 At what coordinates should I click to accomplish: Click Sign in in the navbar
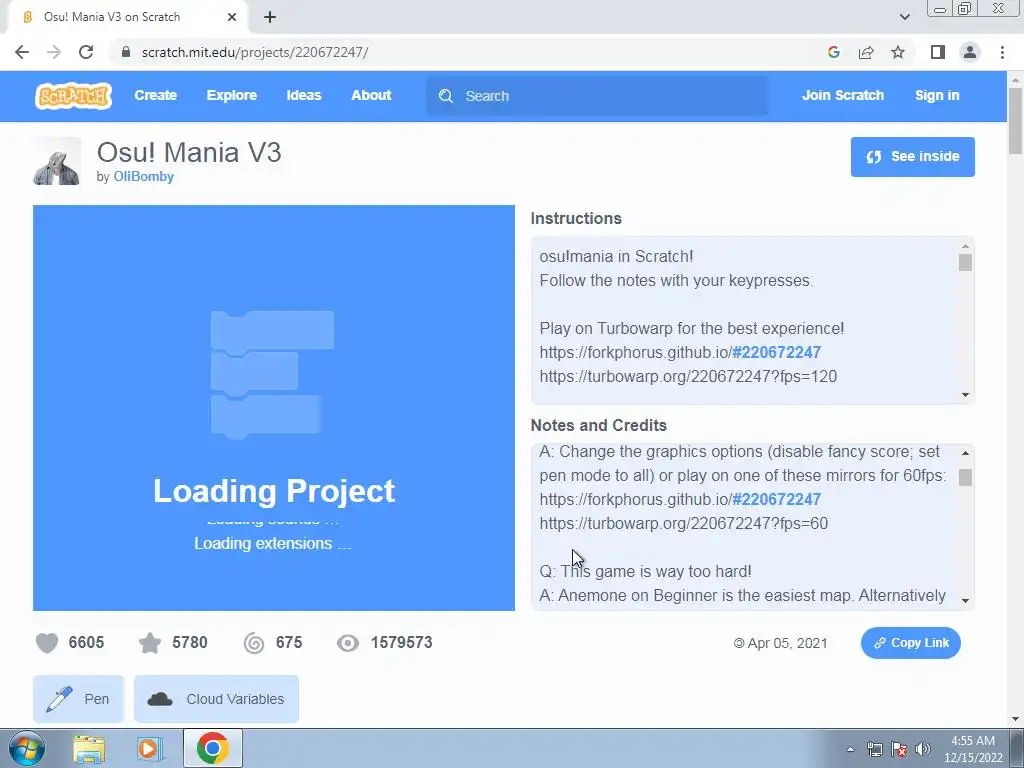pos(937,95)
